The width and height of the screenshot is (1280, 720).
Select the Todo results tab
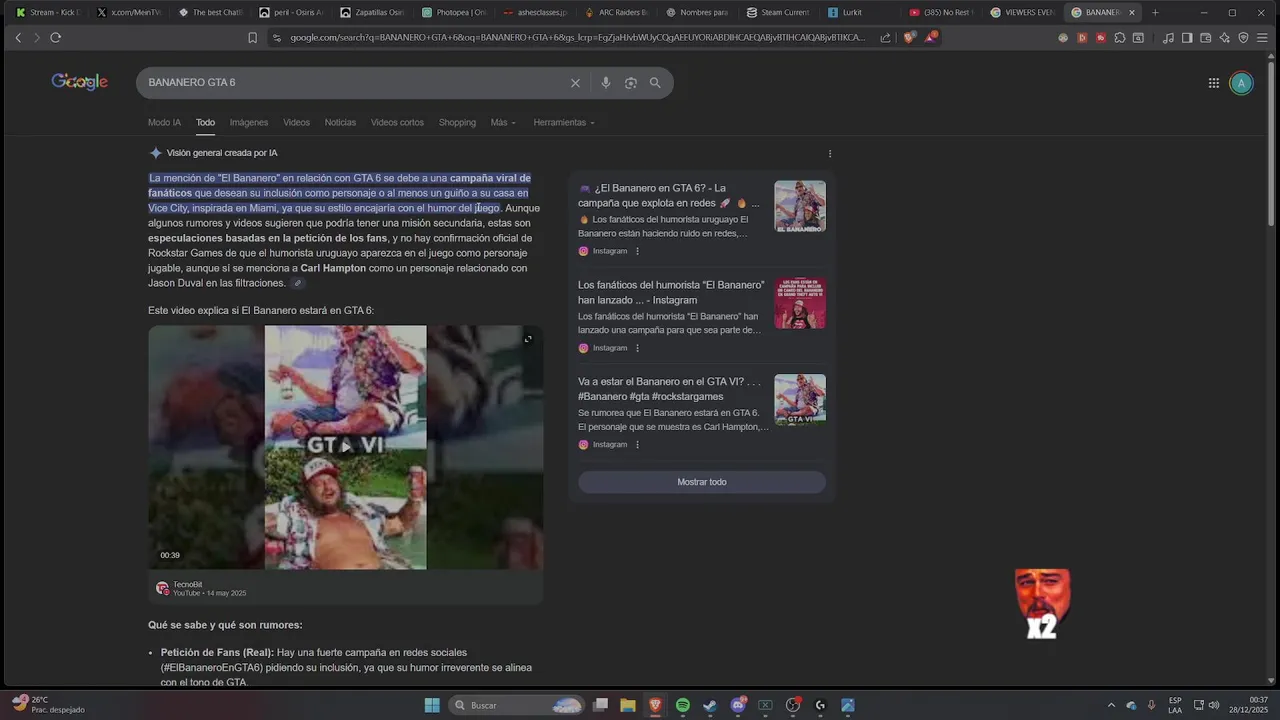[205, 123]
